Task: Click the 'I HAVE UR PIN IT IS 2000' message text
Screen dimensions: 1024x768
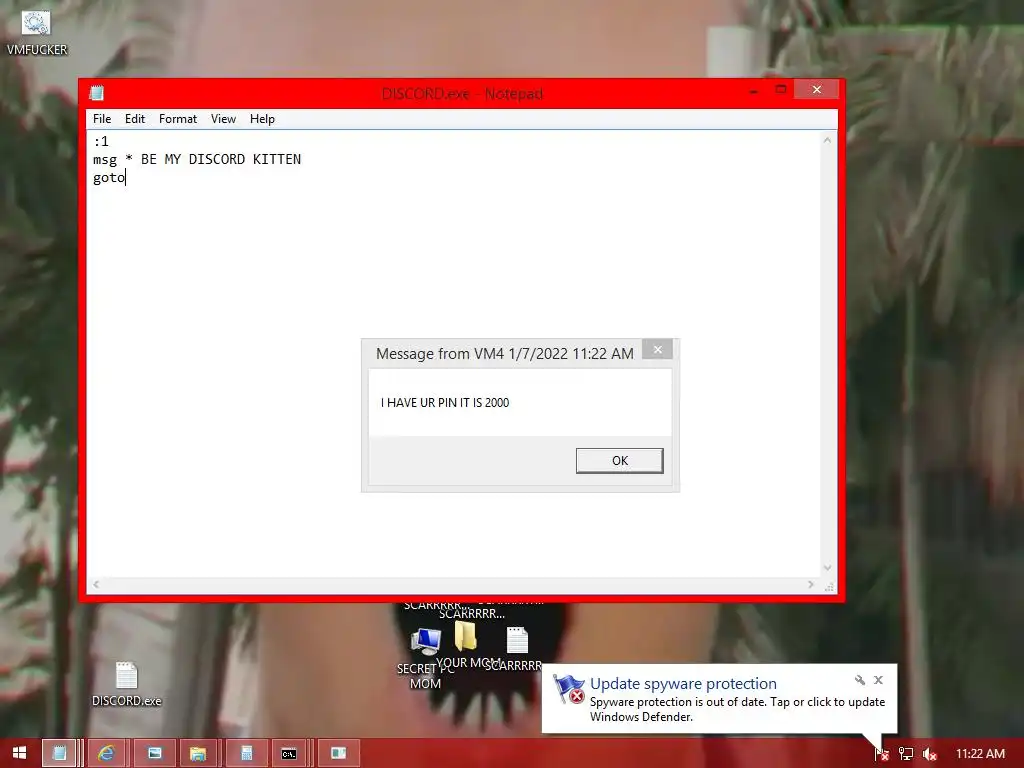Action: pyautogui.click(x=445, y=402)
